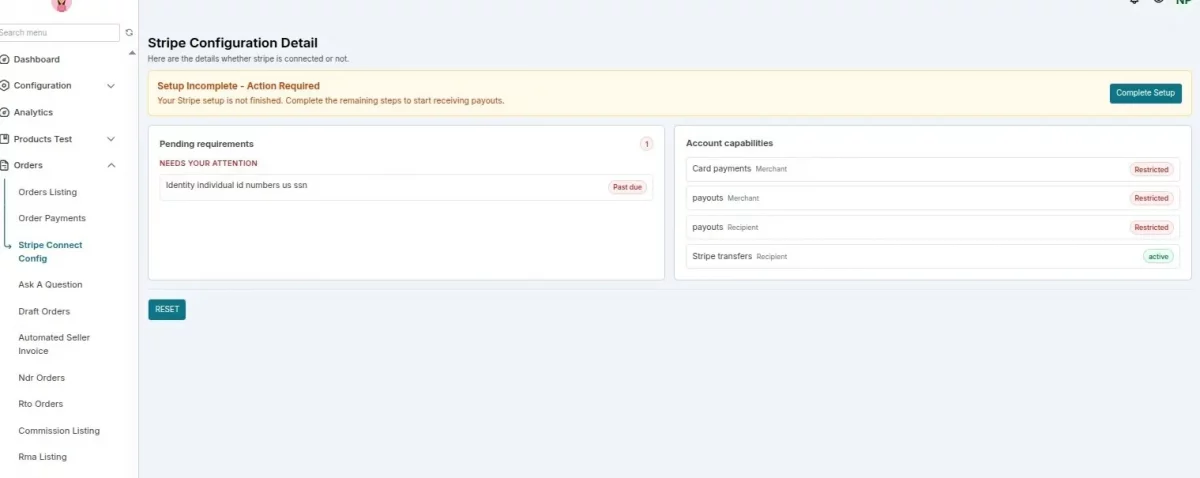Open Orders Listing in sidebar
Viewport: 1200px width, 478px height.
pyautogui.click(x=47, y=192)
